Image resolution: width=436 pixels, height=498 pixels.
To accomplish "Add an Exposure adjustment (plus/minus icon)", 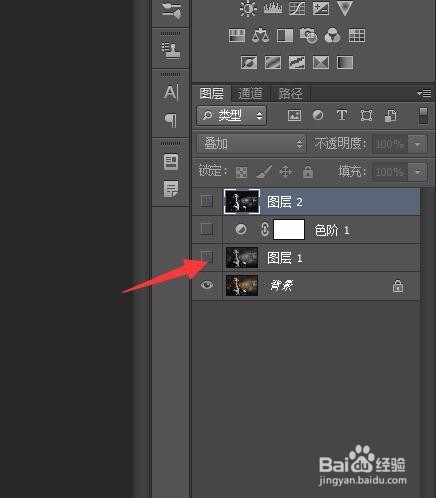I will coord(321,8).
